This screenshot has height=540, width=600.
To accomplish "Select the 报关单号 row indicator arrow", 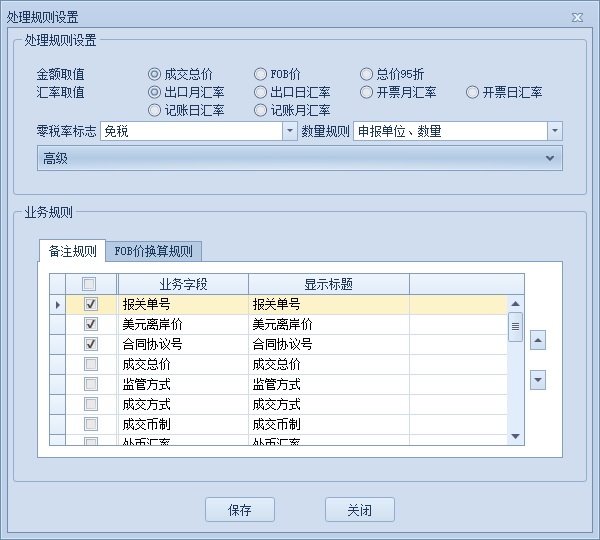I will (x=57, y=304).
